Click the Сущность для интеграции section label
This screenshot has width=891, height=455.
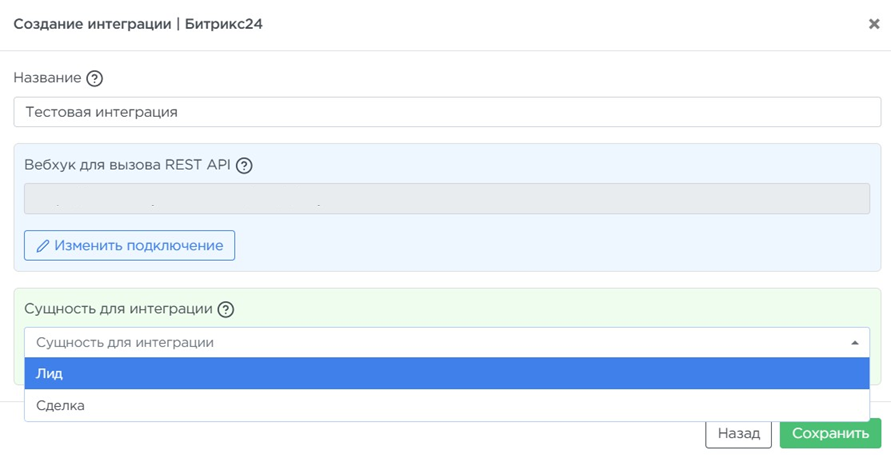coord(118,309)
